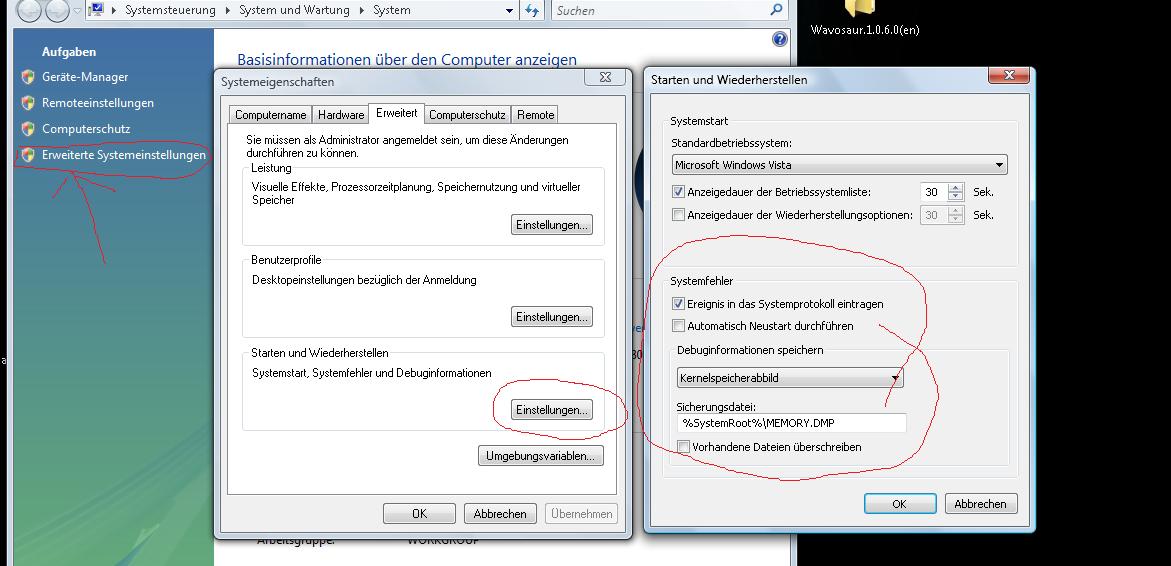Switch to the Hardware tab
Screen dimensions: 1171x566
[341, 115]
